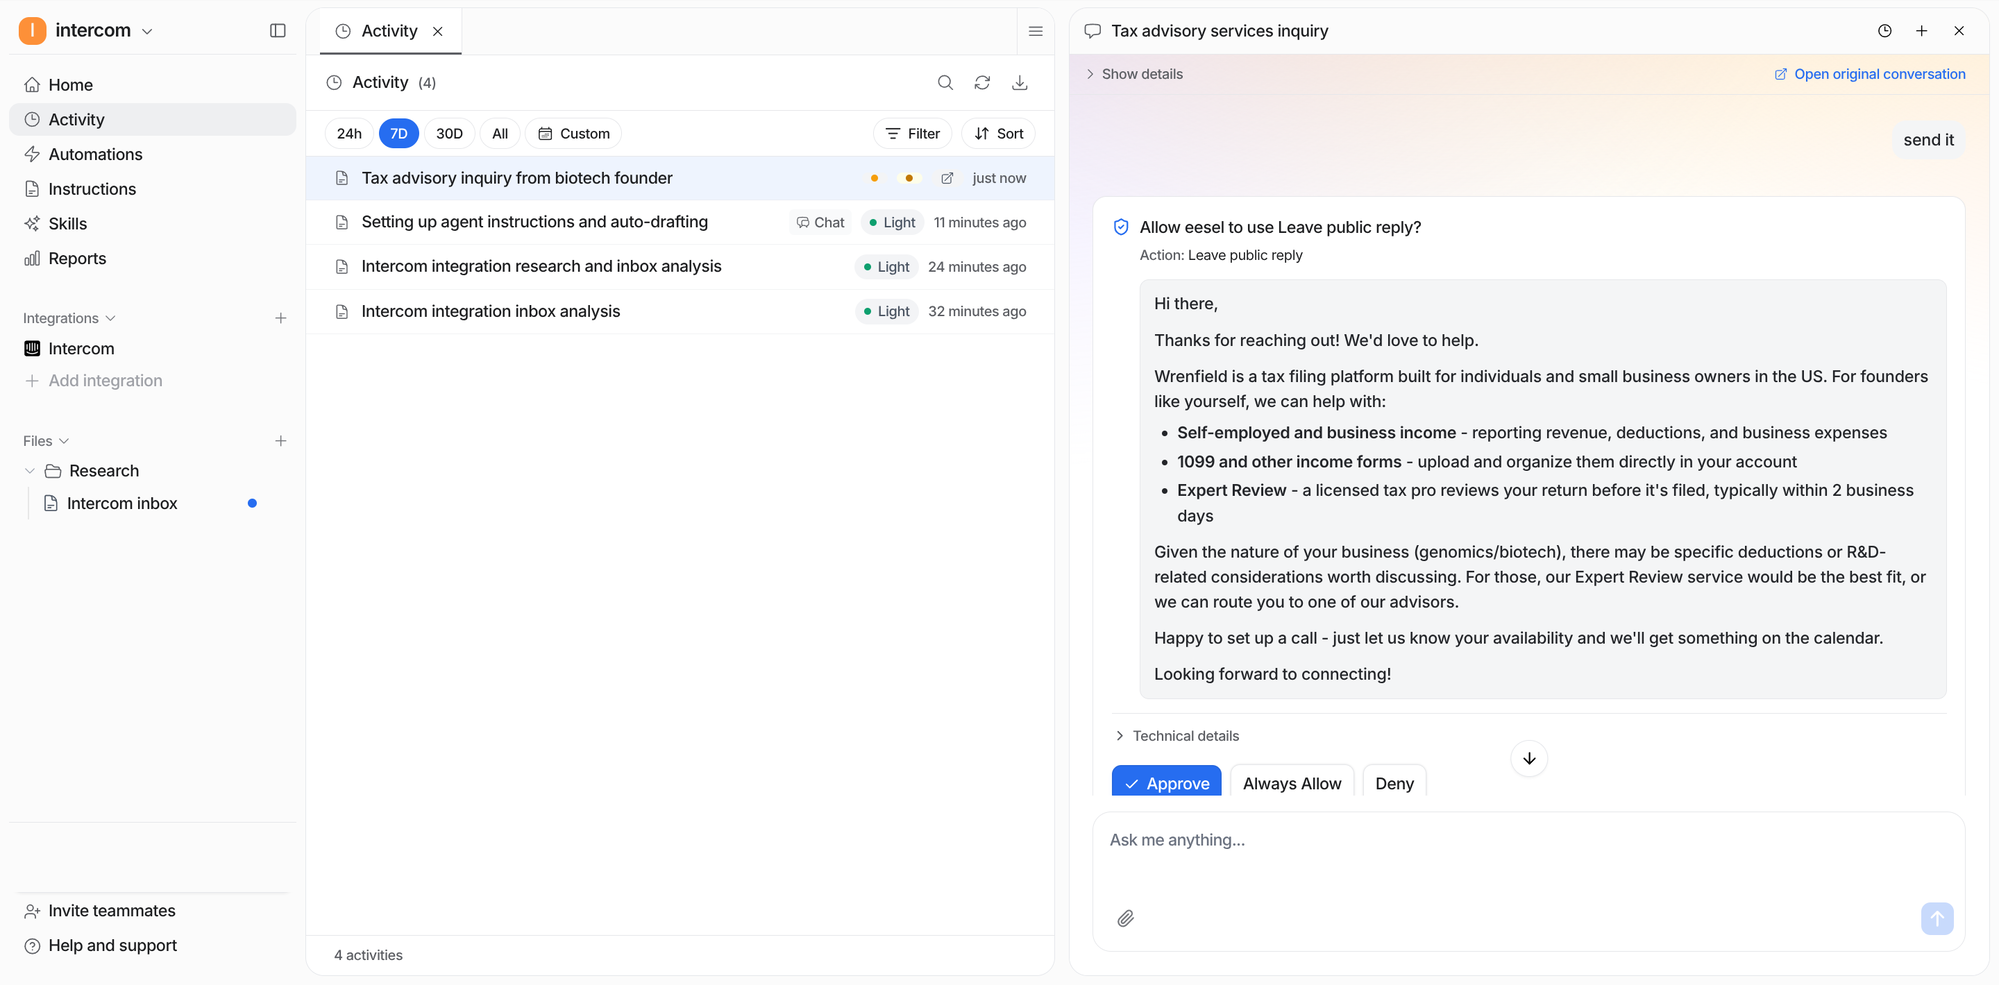
Task: Close the Activity tab
Action: tap(438, 31)
